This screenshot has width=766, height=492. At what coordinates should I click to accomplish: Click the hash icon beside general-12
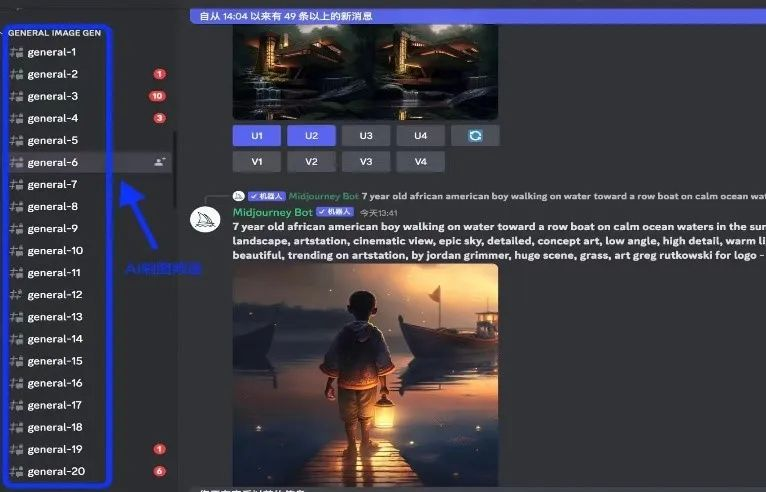(x=17, y=295)
